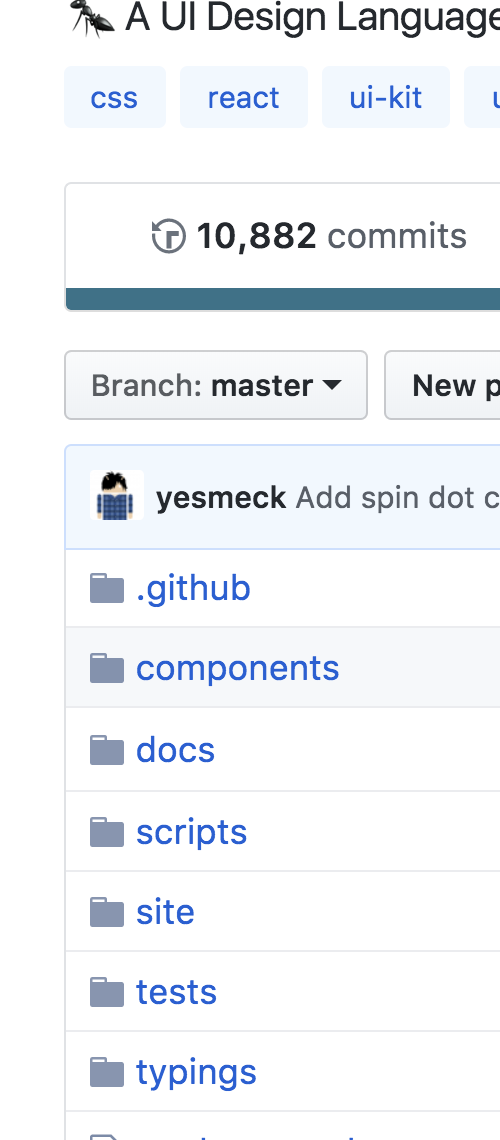The image size is (500, 1140).
Task: Open the components directory link
Action: point(238,668)
